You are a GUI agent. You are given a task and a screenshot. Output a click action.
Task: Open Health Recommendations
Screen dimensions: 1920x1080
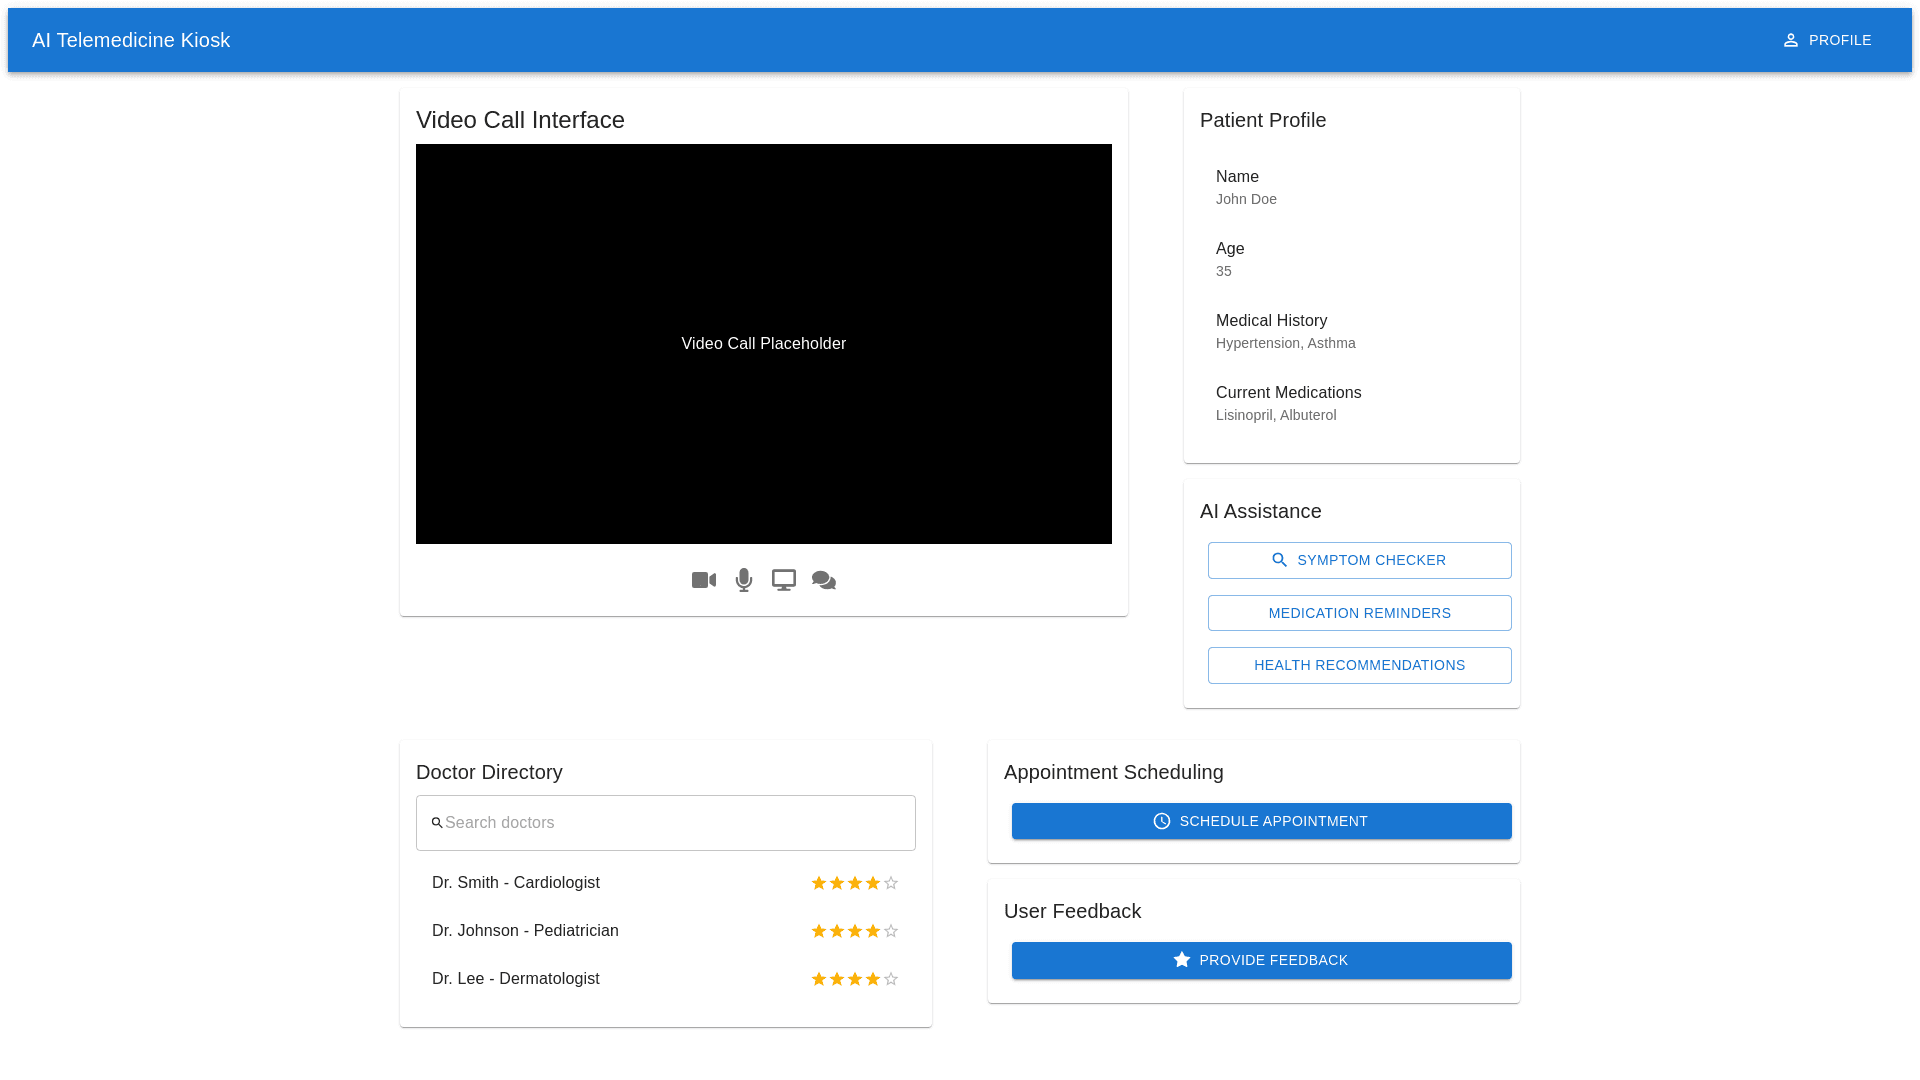coord(1359,665)
